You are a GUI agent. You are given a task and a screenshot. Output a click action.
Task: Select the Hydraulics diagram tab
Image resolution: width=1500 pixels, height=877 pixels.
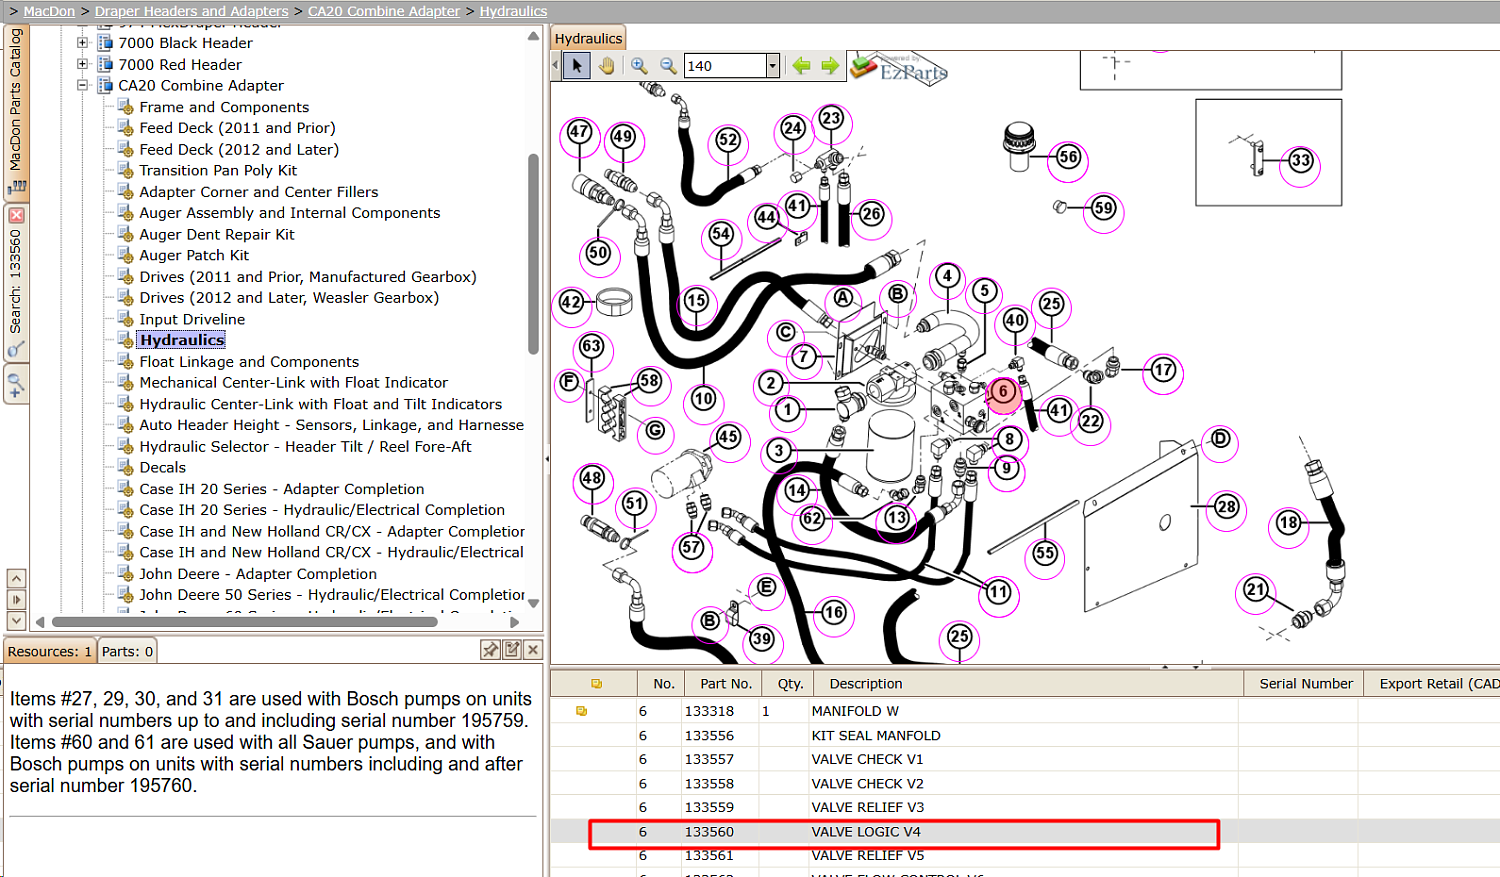(588, 38)
